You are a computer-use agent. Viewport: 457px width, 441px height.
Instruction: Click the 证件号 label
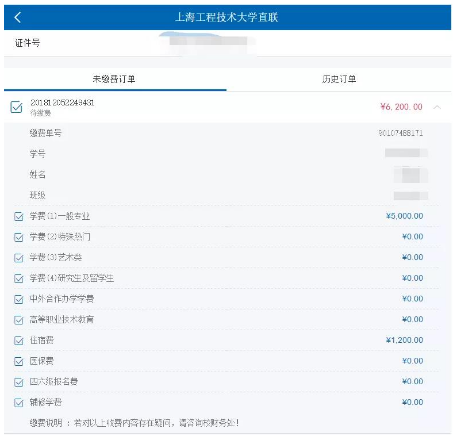point(27,43)
